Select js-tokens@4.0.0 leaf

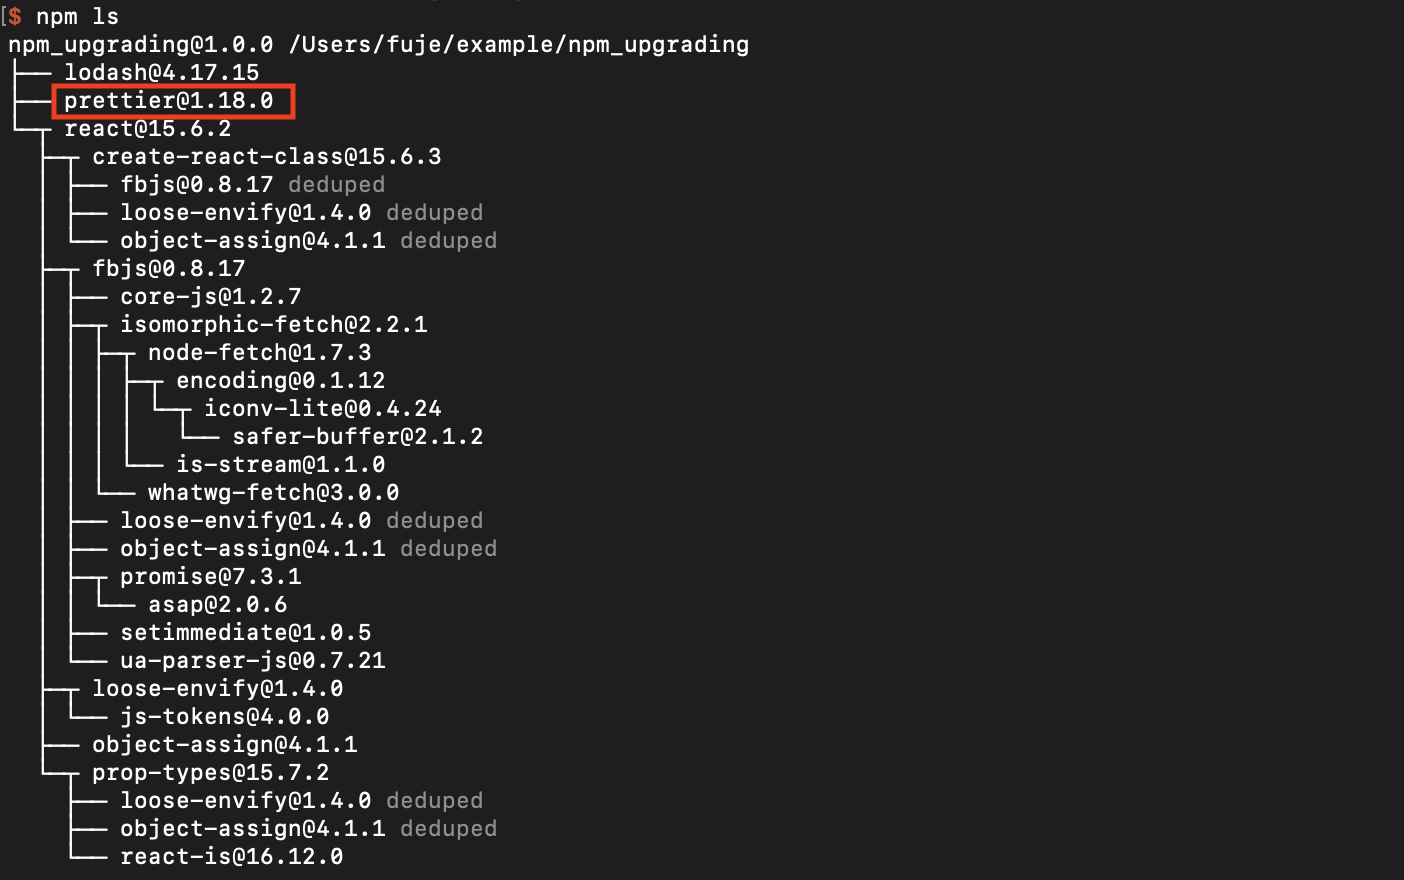pos(224,717)
